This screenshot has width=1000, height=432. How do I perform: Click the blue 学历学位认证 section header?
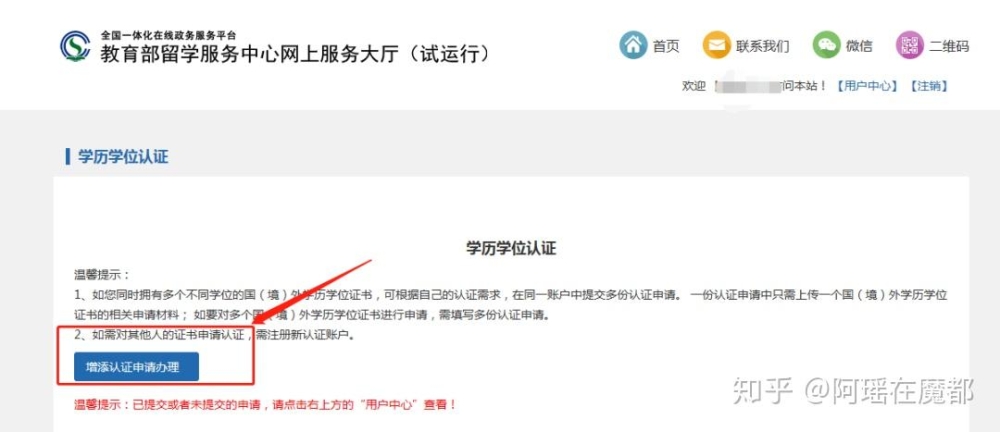coord(123,157)
